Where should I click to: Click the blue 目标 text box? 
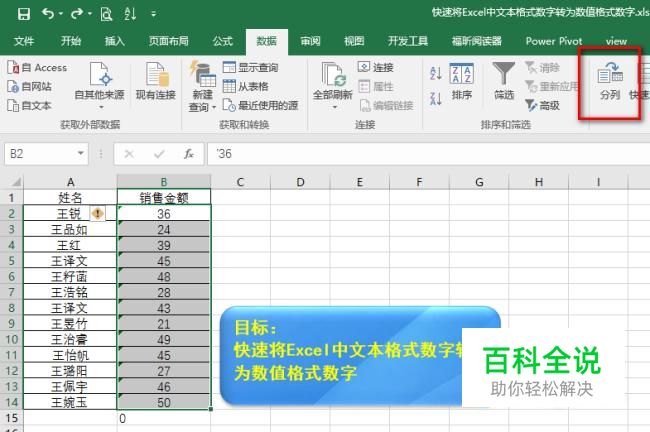pyautogui.click(x=360, y=356)
